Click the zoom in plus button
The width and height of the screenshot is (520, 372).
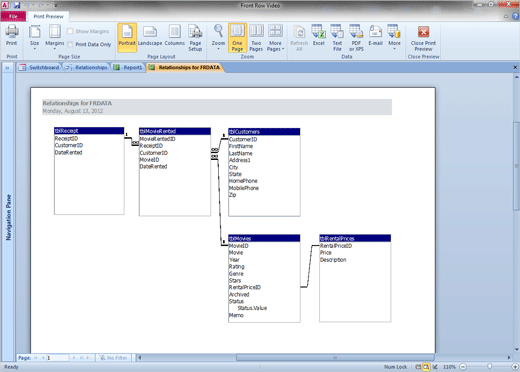(x=515, y=367)
